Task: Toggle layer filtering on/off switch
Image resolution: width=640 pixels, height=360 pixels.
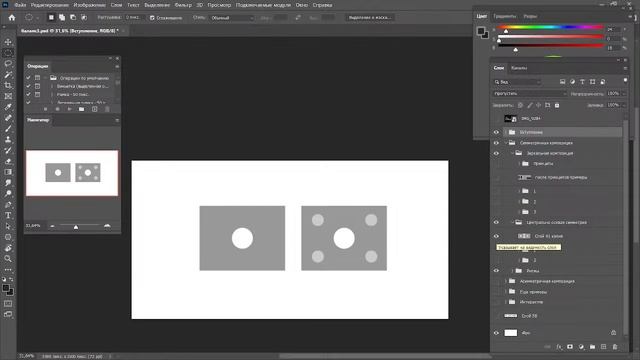Action: coord(625,81)
